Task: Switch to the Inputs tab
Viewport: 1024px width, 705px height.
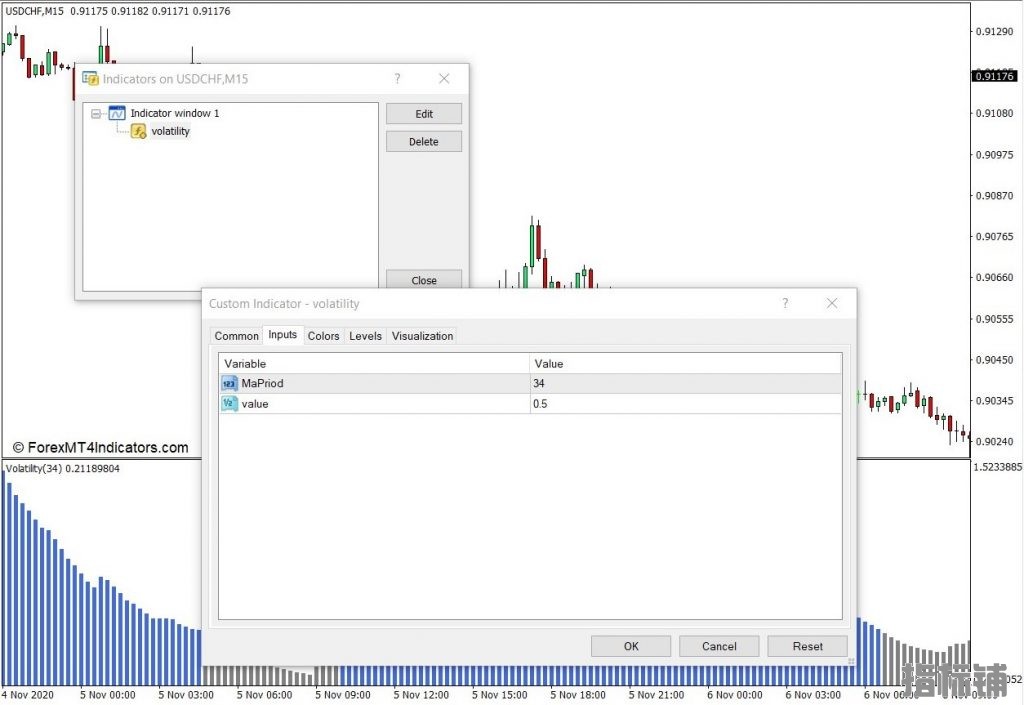Action: click(x=283, y=334)
